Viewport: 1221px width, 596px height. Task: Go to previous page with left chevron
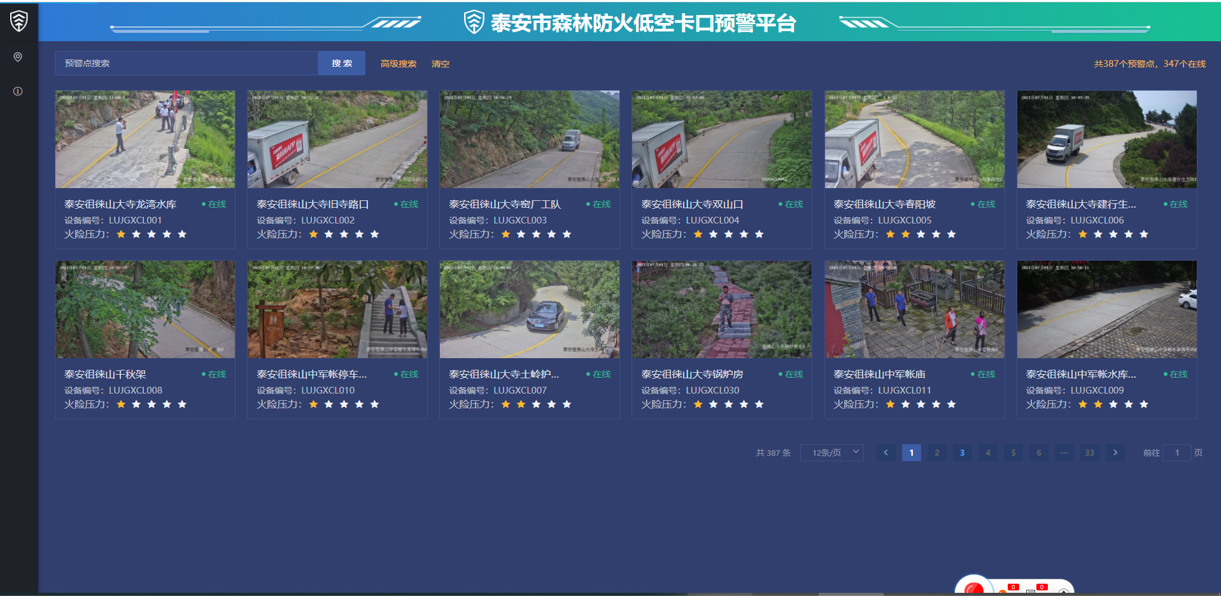[885, 453]
